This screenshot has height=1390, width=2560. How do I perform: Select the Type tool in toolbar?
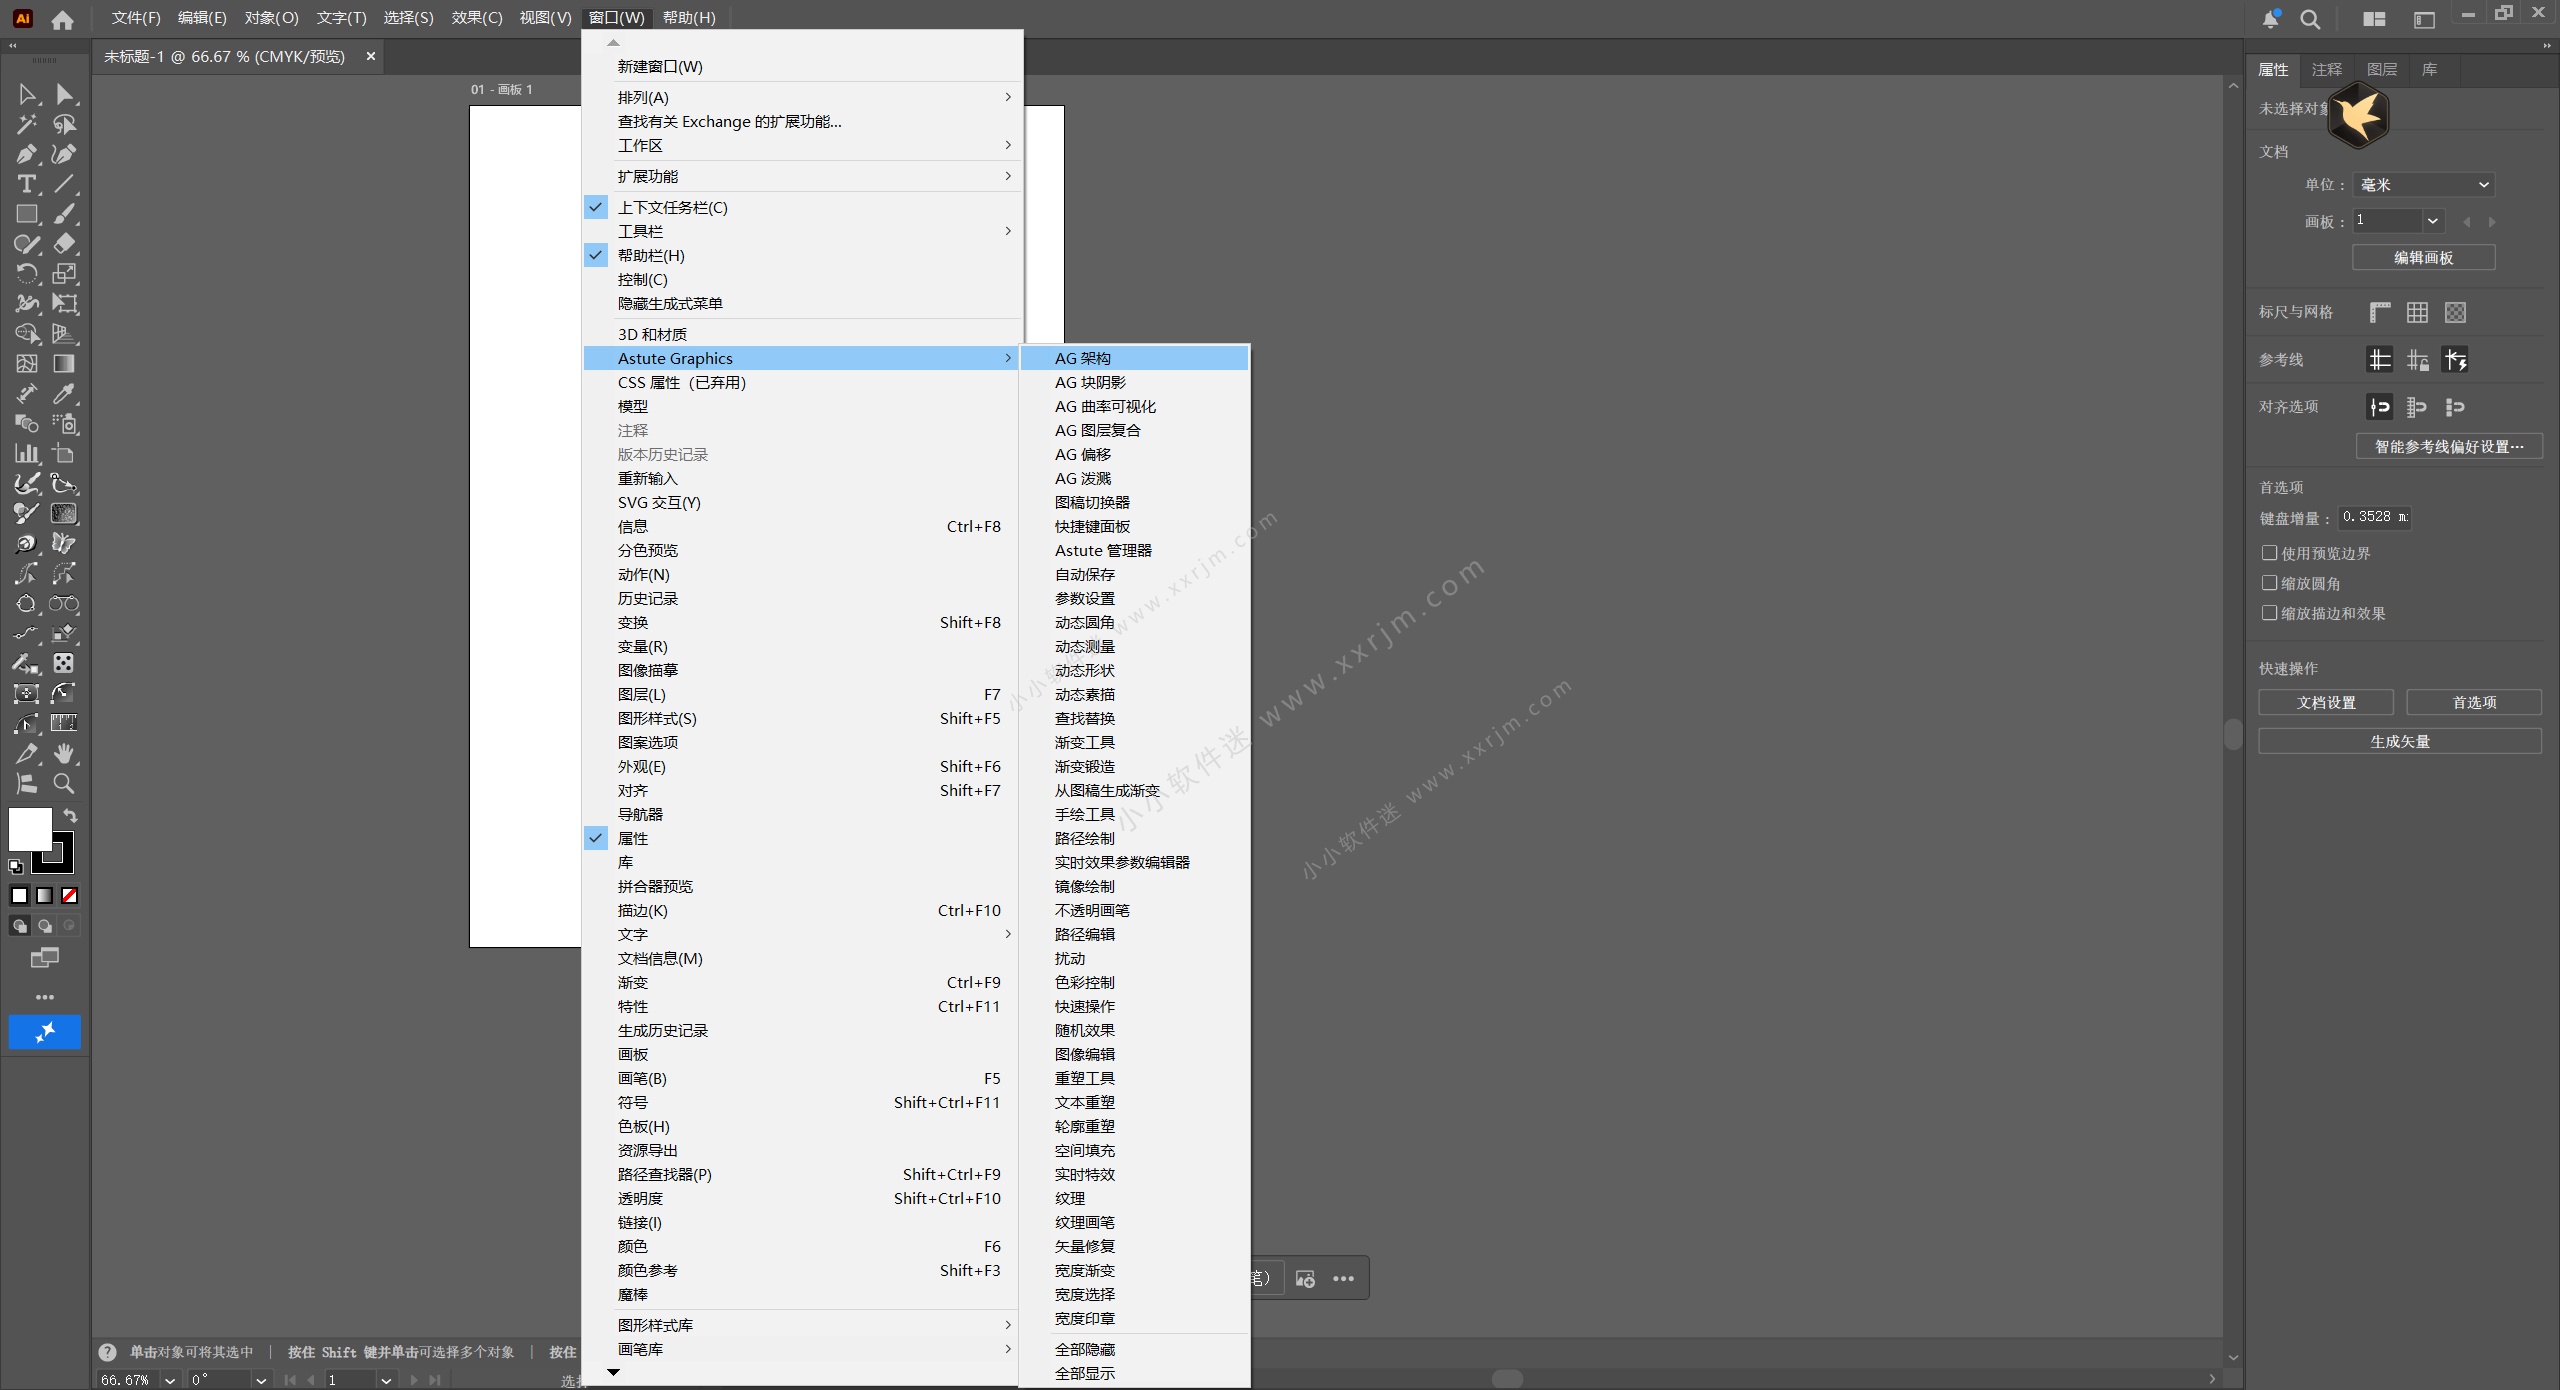tap(27, 184)
